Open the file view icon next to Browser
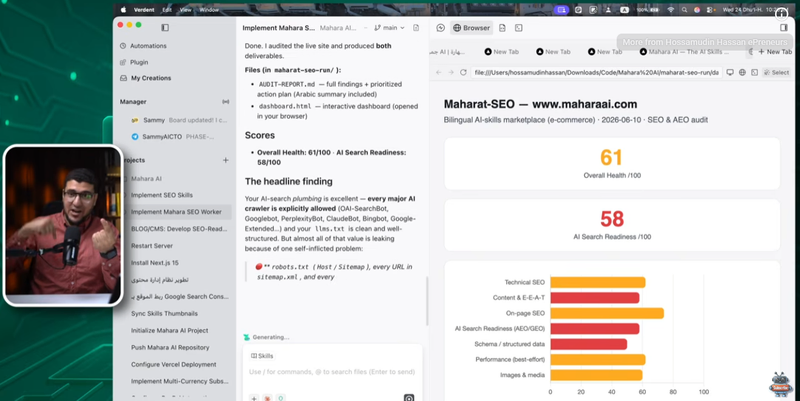 [502, 28]
